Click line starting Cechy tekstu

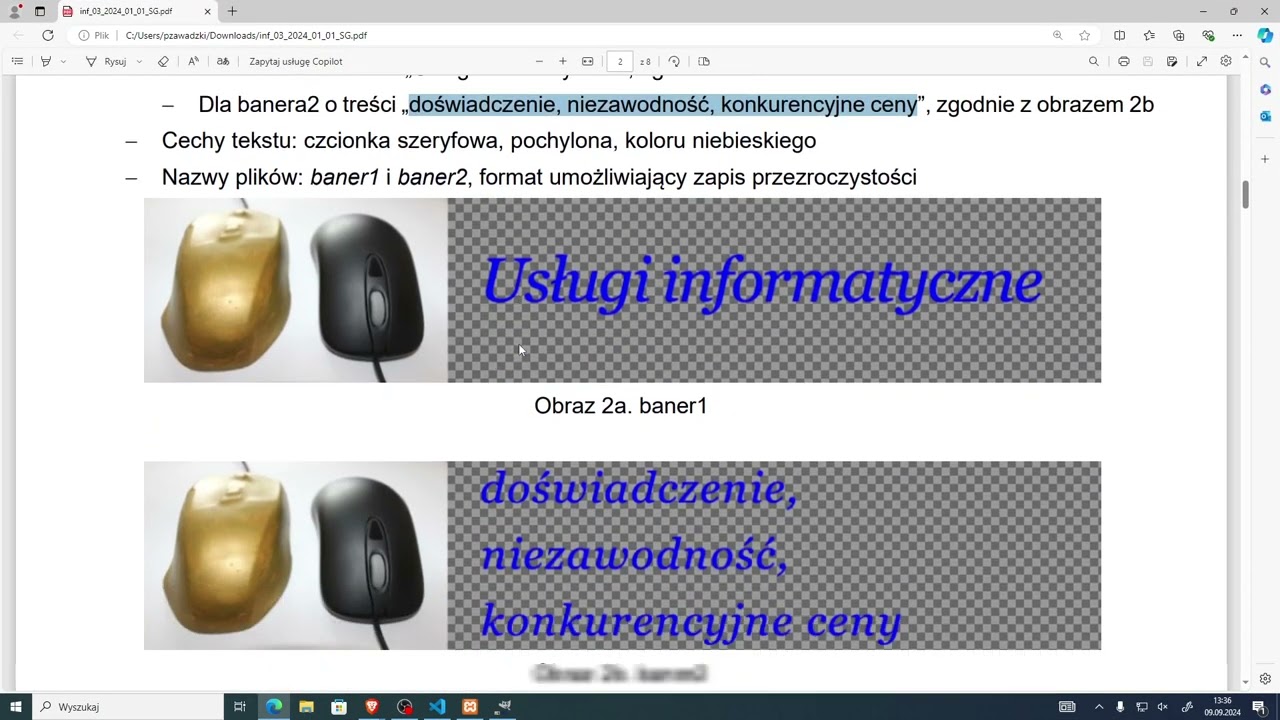[x=489, y=141]
